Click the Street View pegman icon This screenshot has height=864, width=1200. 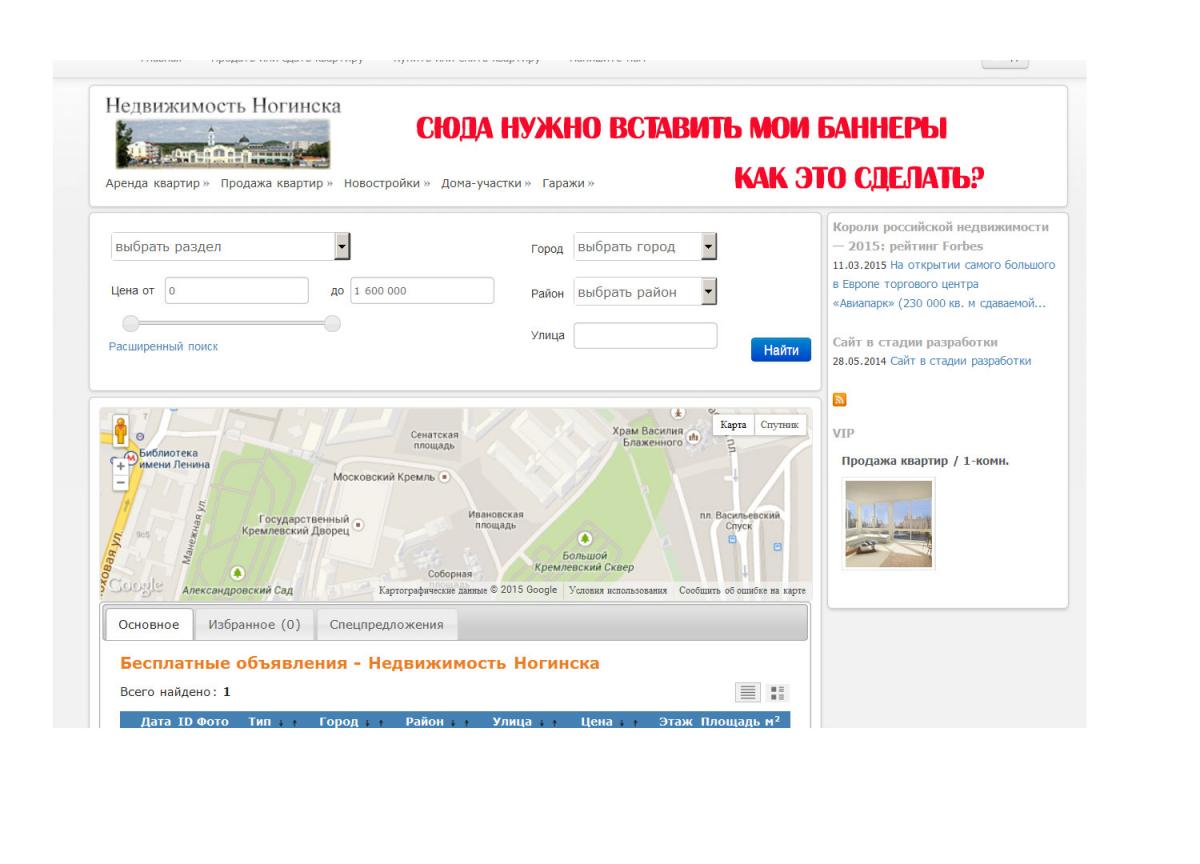pos(121,430)
